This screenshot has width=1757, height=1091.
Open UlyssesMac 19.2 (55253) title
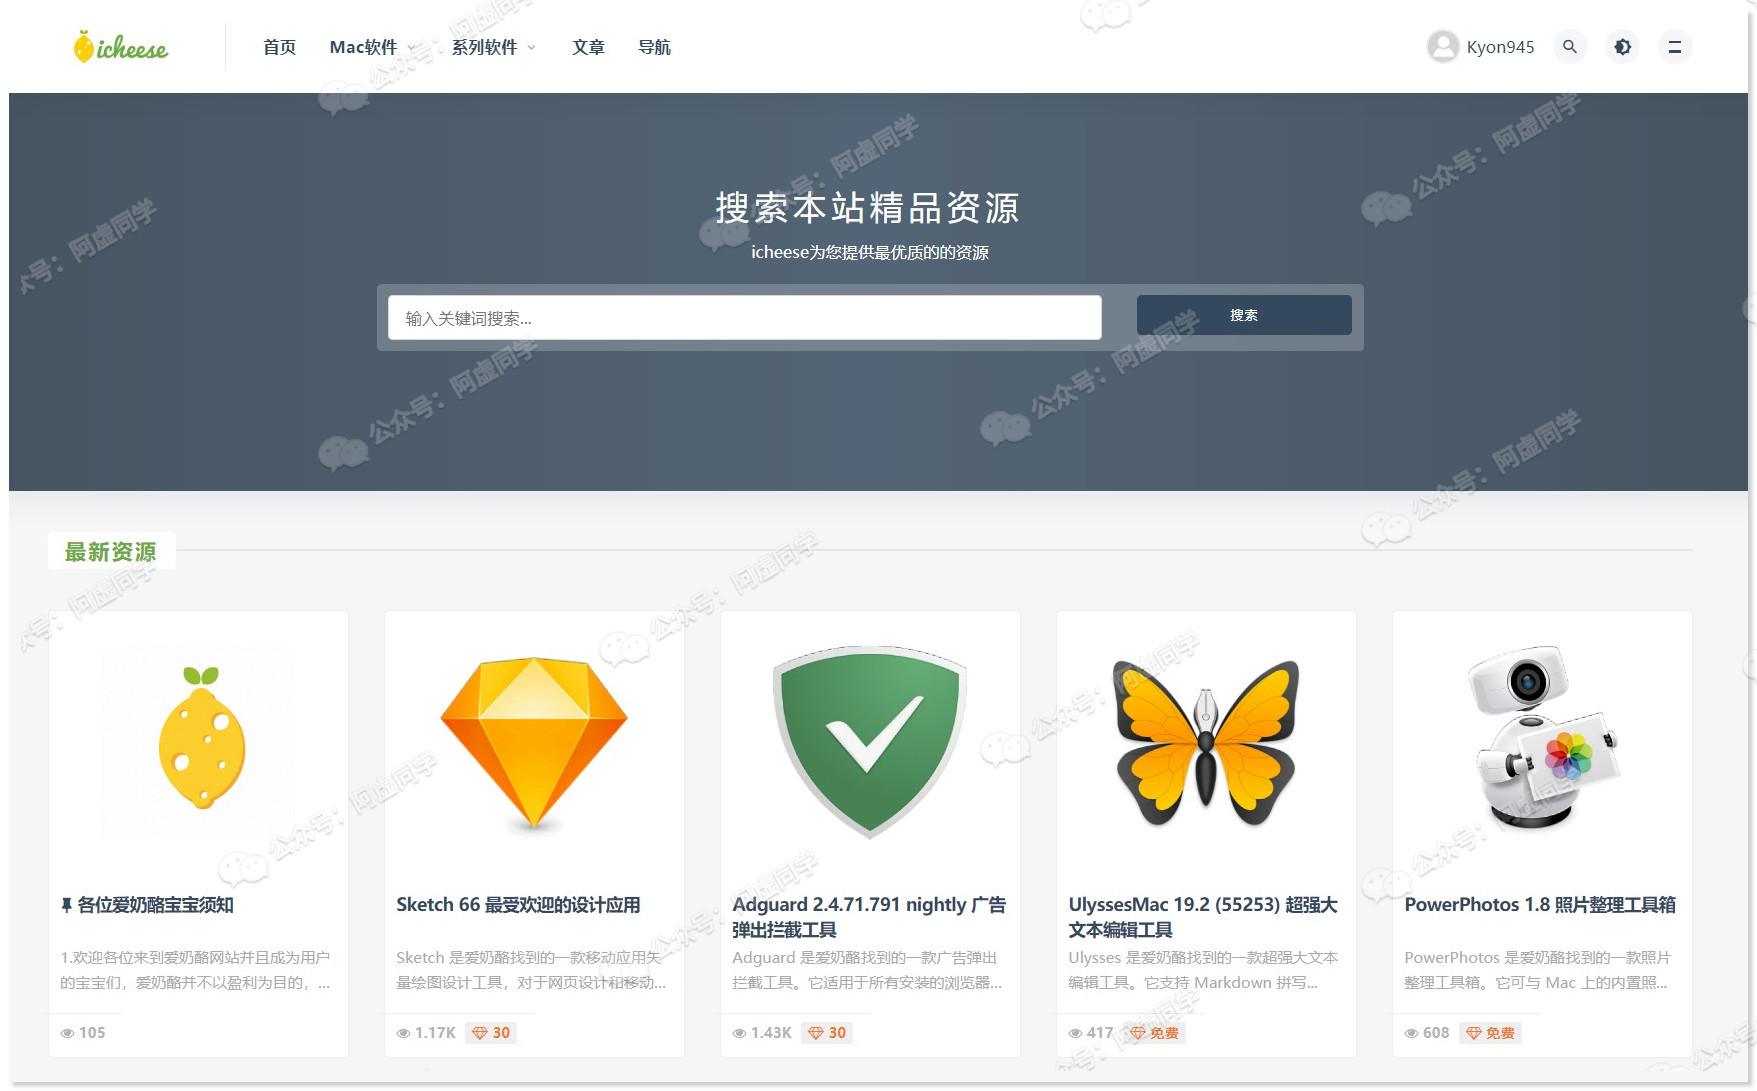click(x=1203, y=917)
